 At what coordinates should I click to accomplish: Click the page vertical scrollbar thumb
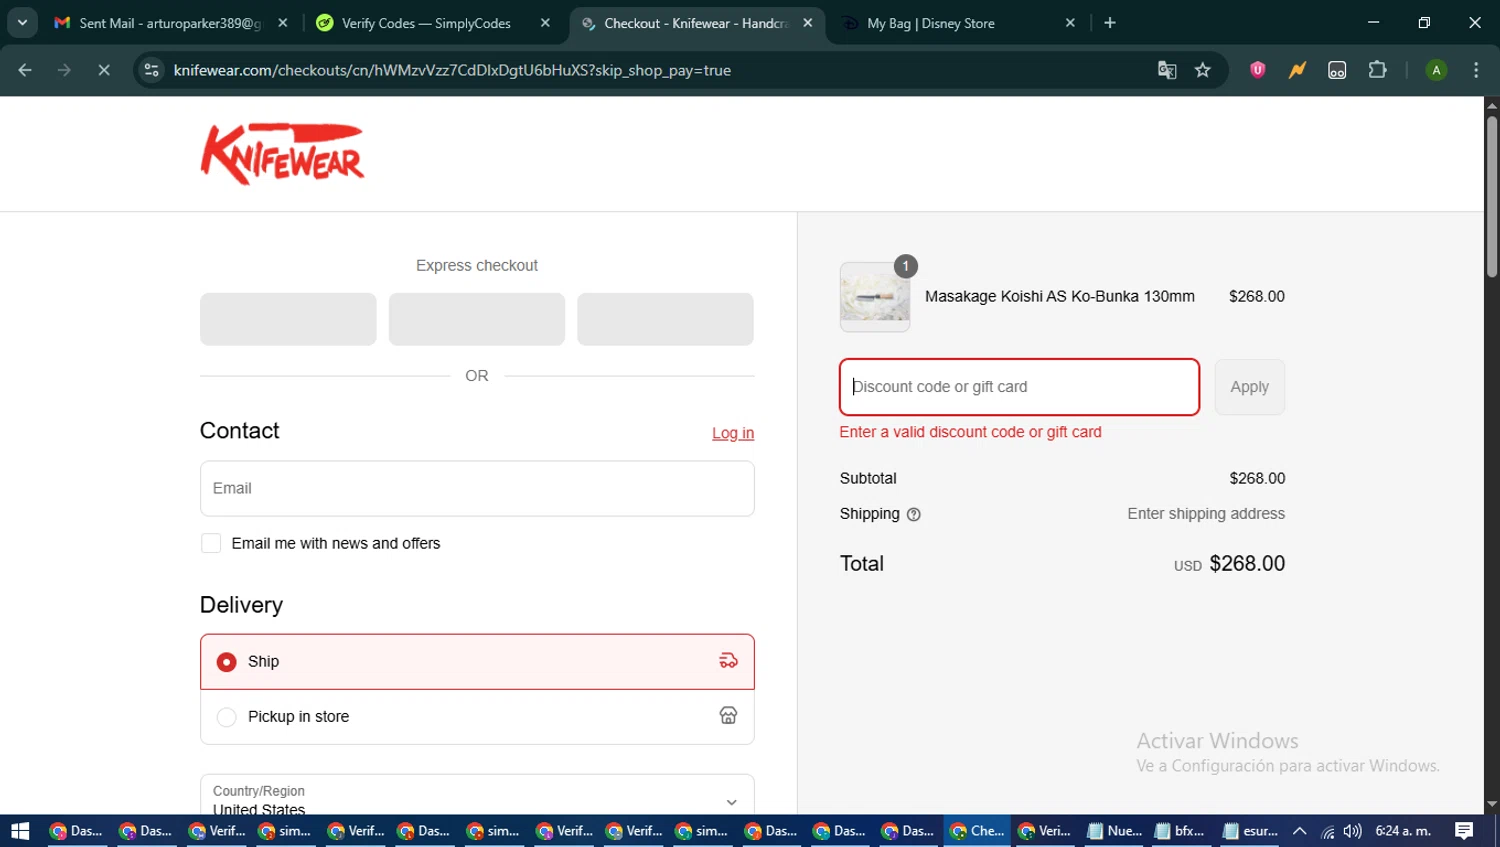click(x=1492, y=196)
